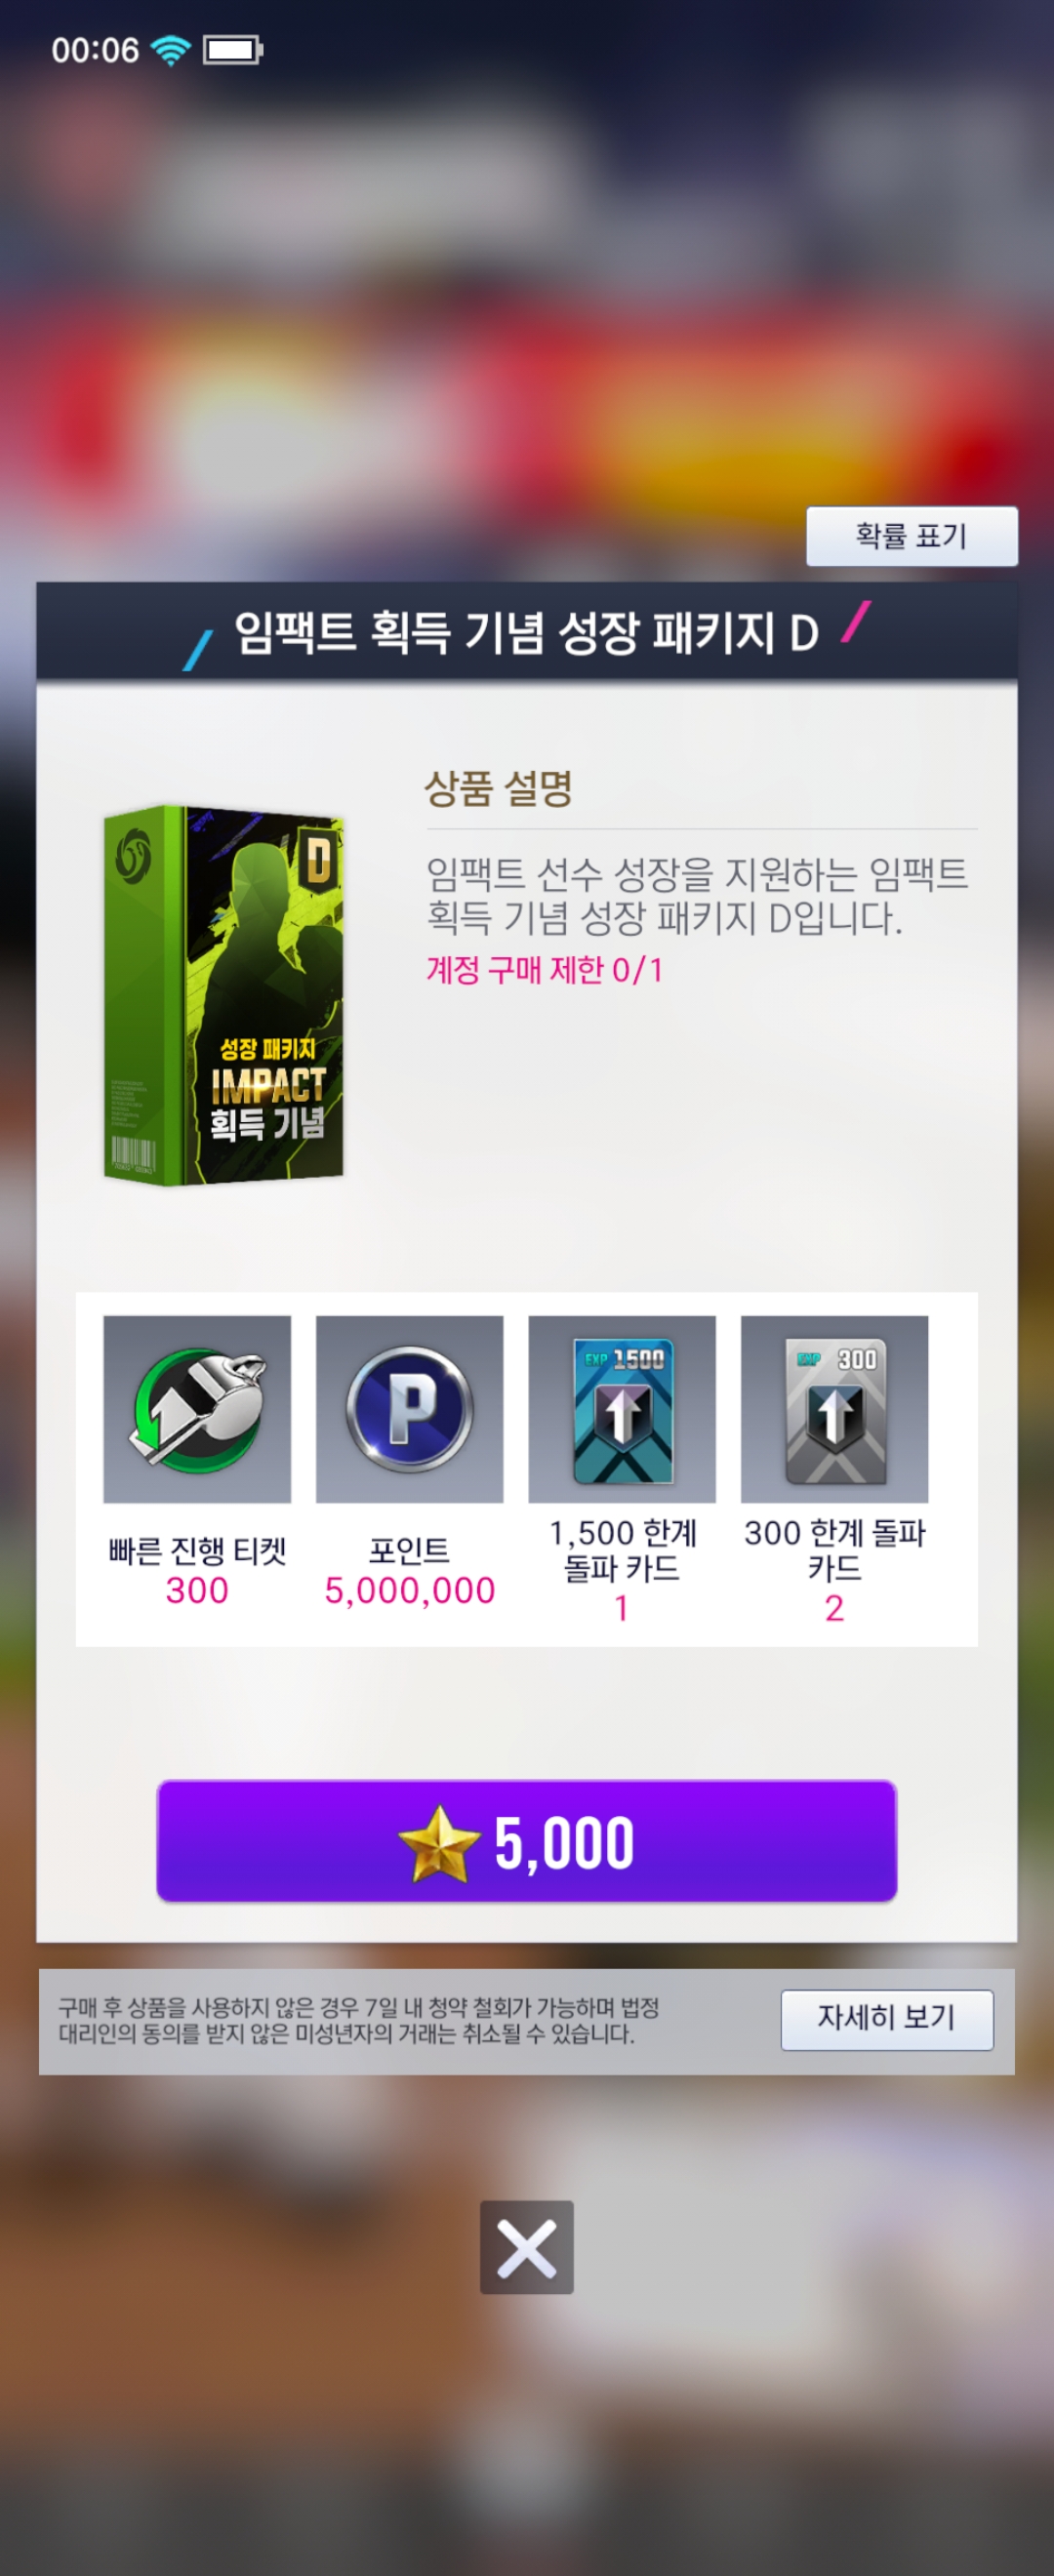
Task: Close the package popup with X
Action: (x=527, y=2247)
